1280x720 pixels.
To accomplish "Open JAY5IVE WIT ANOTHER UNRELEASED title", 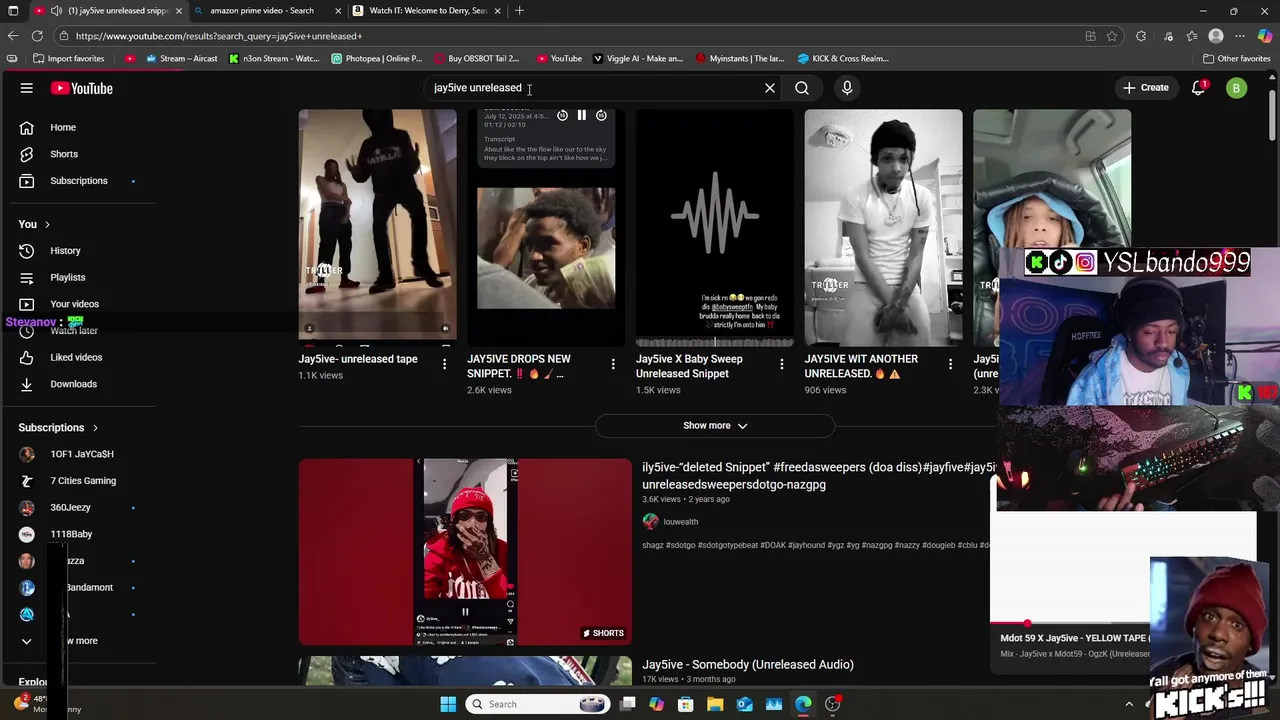I will pyautogui.click(x=861, y=366).
